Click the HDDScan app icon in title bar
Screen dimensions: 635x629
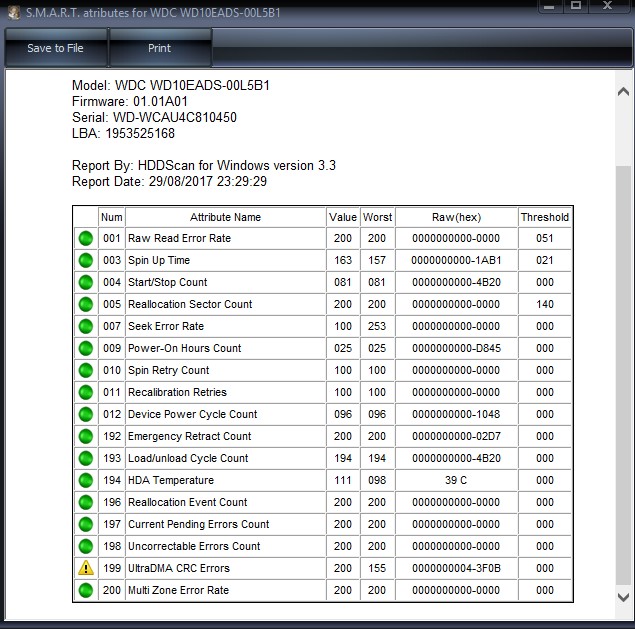pos(14,13)
